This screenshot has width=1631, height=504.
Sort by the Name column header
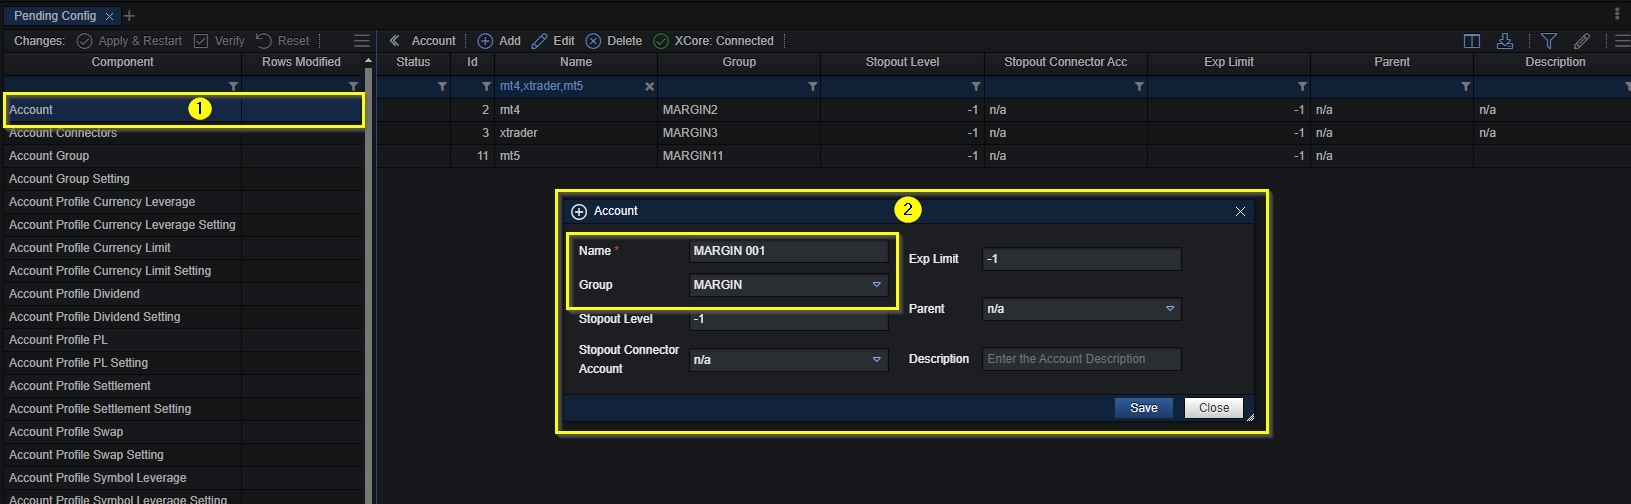tap(576, 62)
